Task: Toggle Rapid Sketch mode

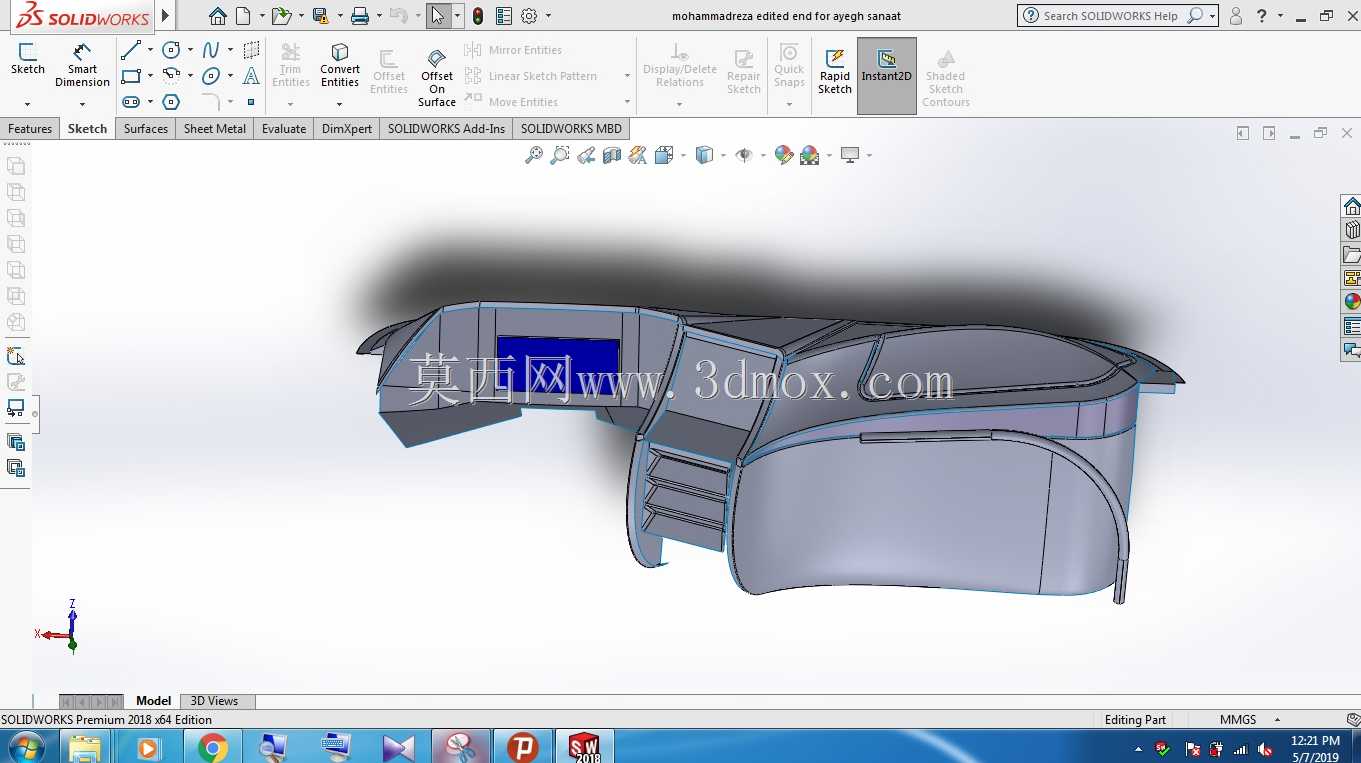Action: pos(835,72)
